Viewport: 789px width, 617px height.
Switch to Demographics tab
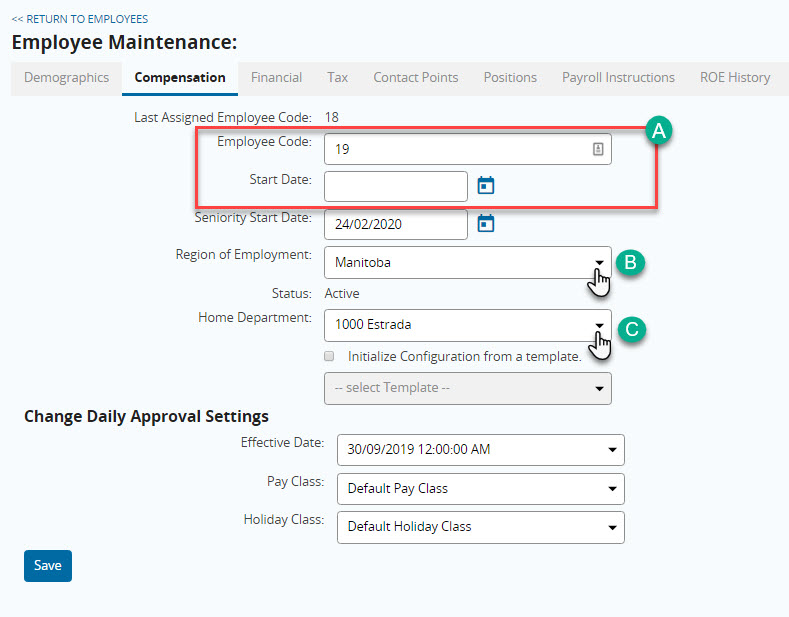[66, 78]
